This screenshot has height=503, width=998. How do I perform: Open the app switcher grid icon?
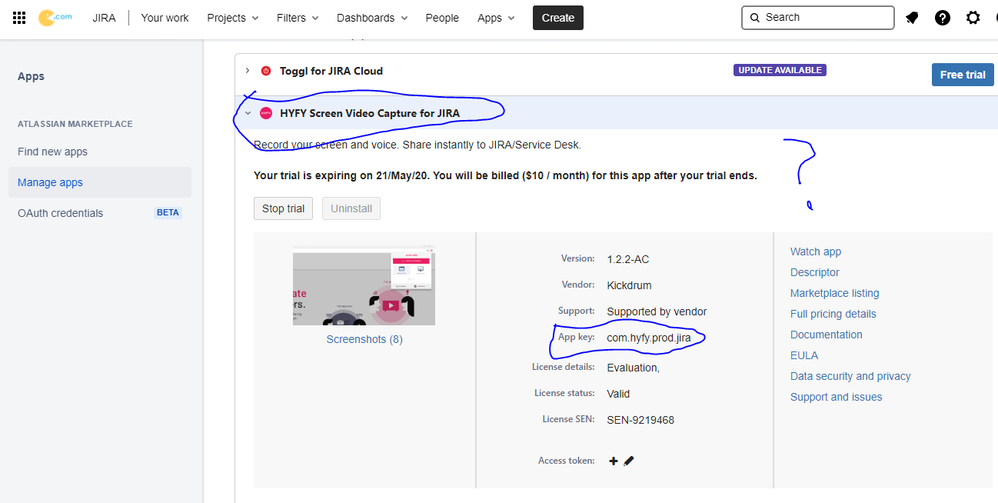pos(19,18)
